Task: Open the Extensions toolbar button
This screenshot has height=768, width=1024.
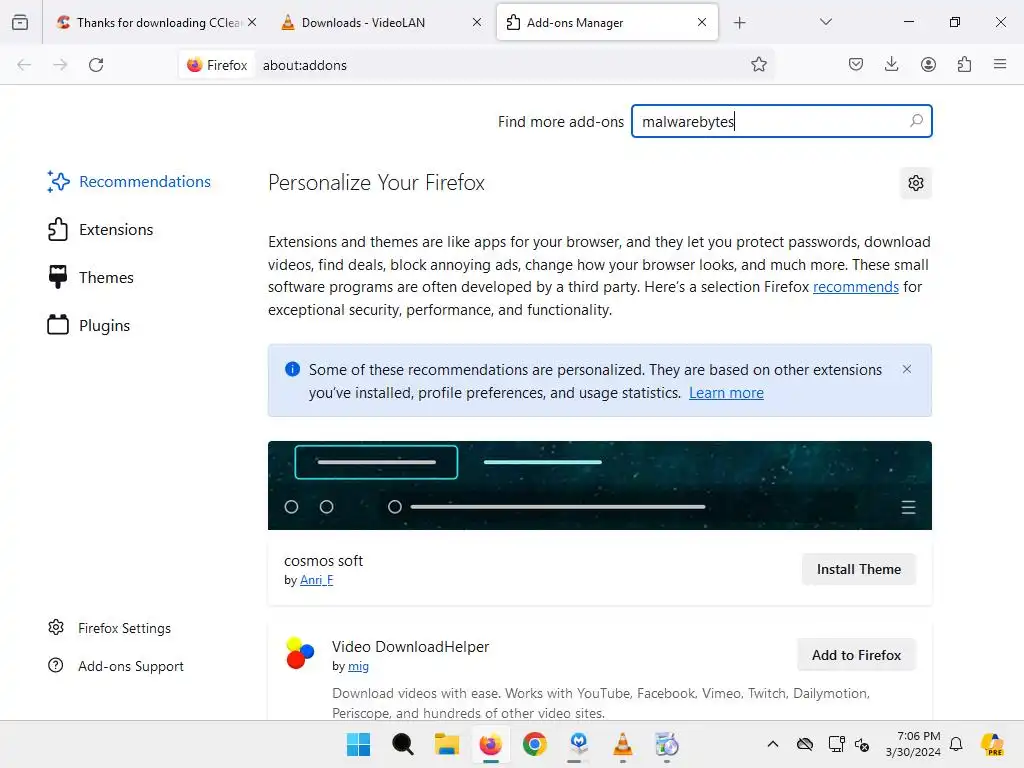Action: 964,64
